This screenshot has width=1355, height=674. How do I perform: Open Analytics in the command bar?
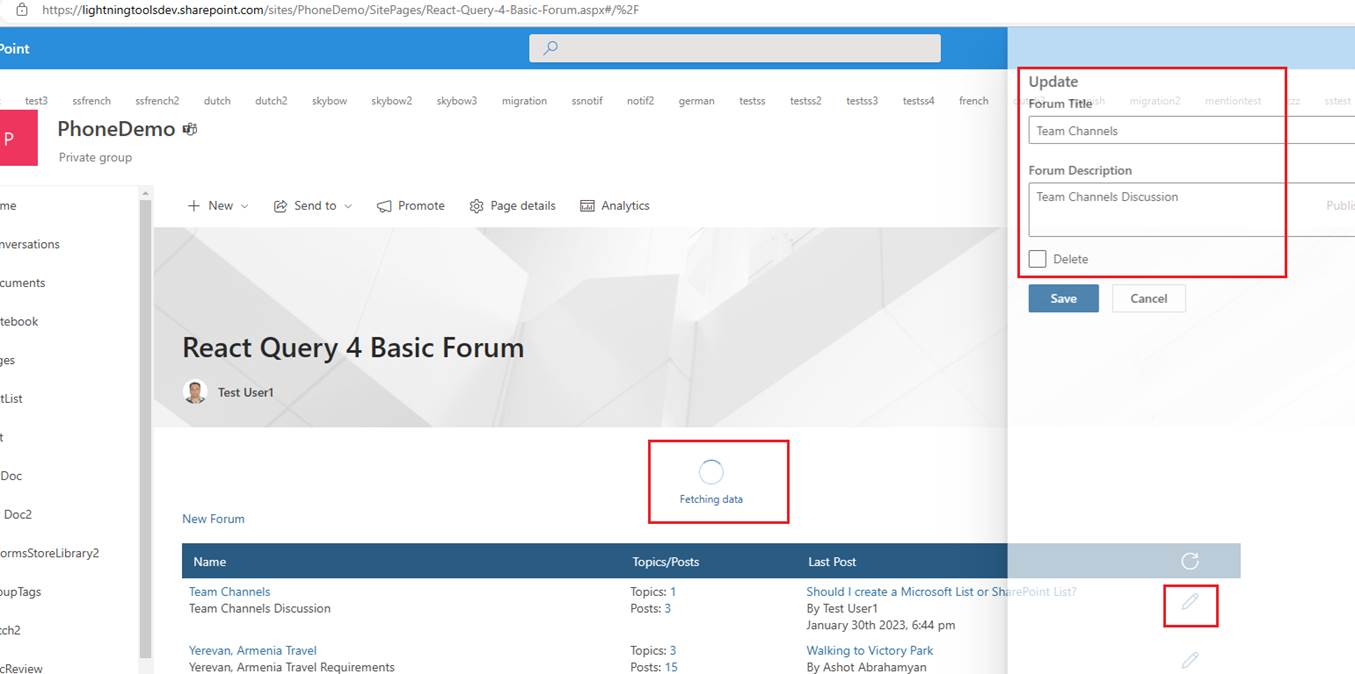click(x=614, y=206)
